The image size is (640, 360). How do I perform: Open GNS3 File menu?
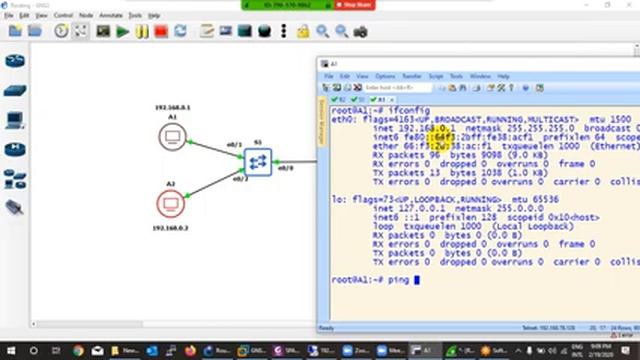click(9, 16)
